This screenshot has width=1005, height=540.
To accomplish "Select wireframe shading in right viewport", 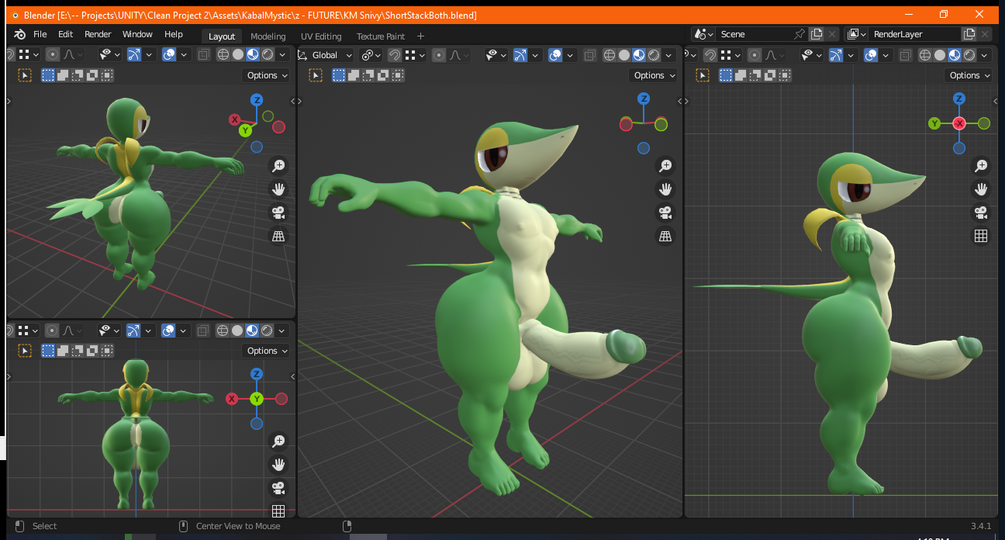I will click(x=925, y=56).
